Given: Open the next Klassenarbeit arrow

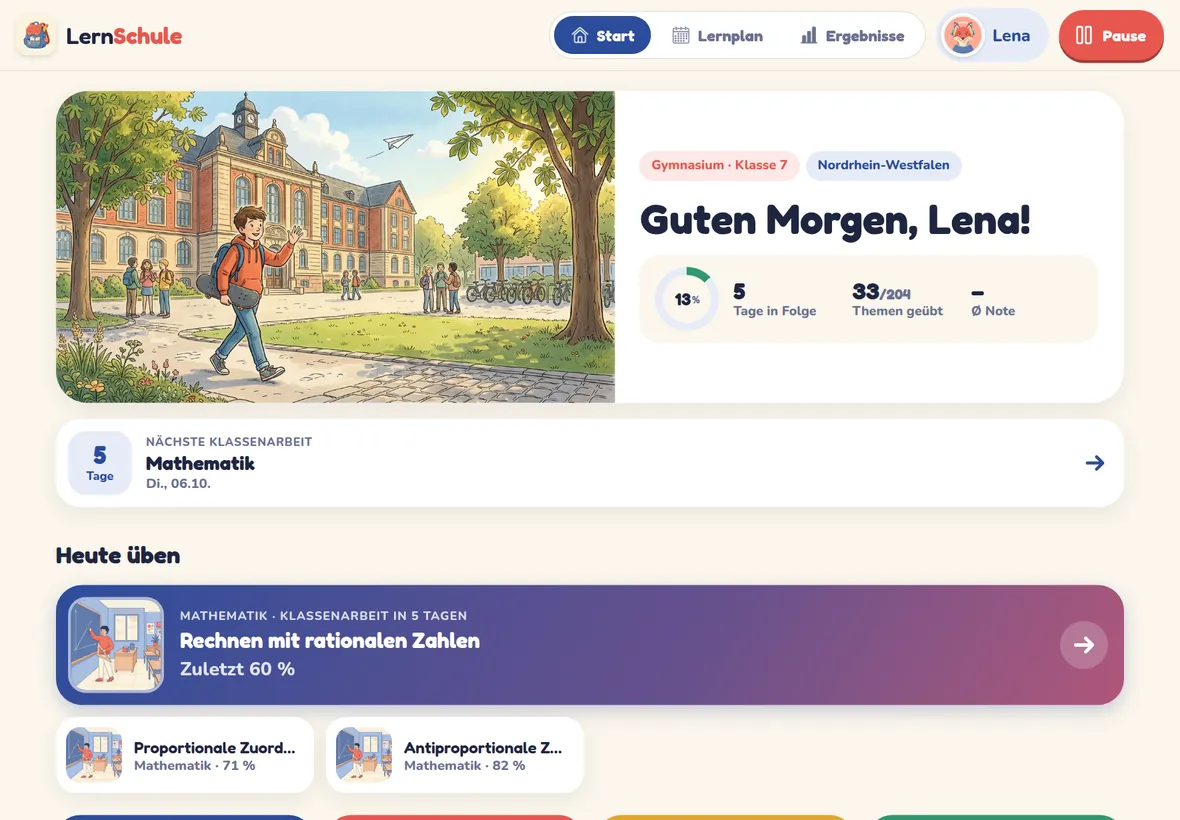Looking at the screenshot, I should (1095, 463).
